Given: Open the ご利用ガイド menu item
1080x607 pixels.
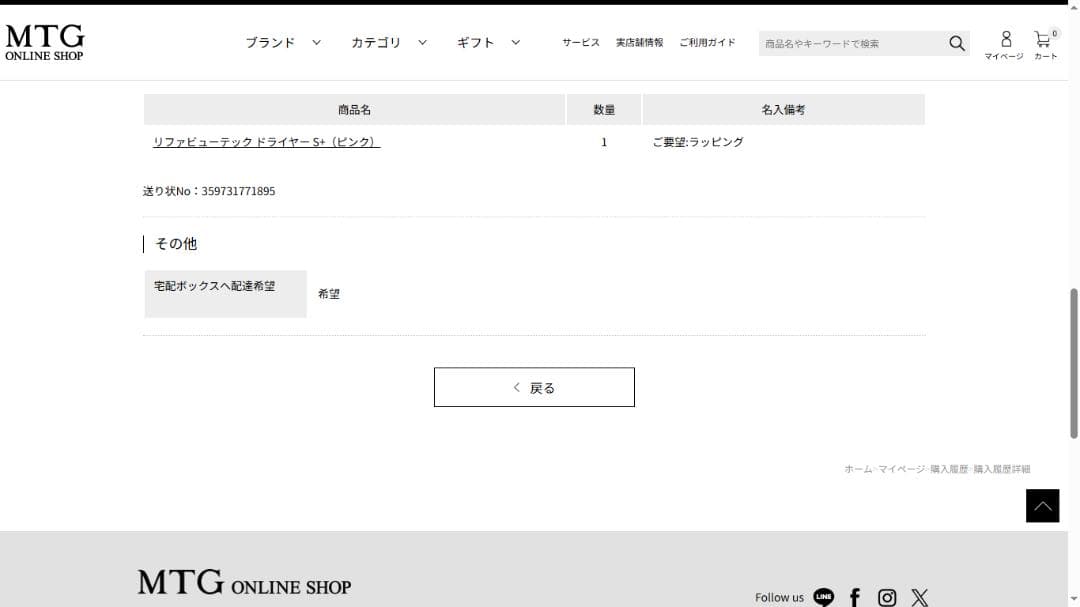Looking at the screenshot, I should click(x=707, y=43).
